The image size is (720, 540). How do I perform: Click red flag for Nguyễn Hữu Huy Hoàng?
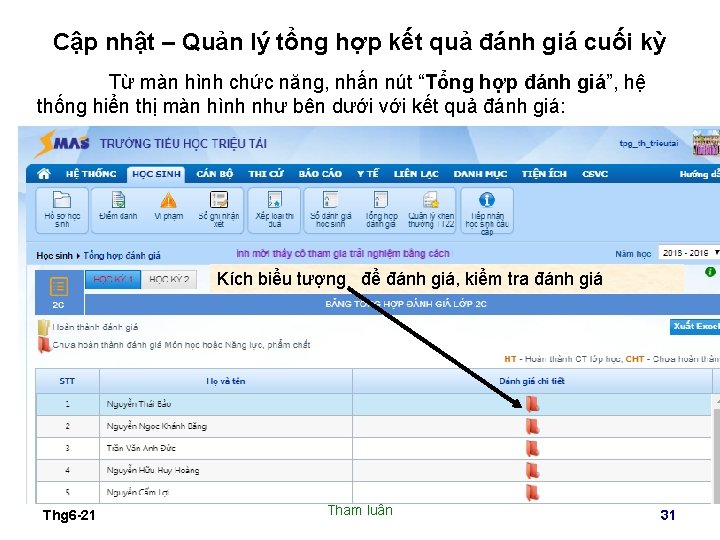pyautogui.click(x=532, y=470)
